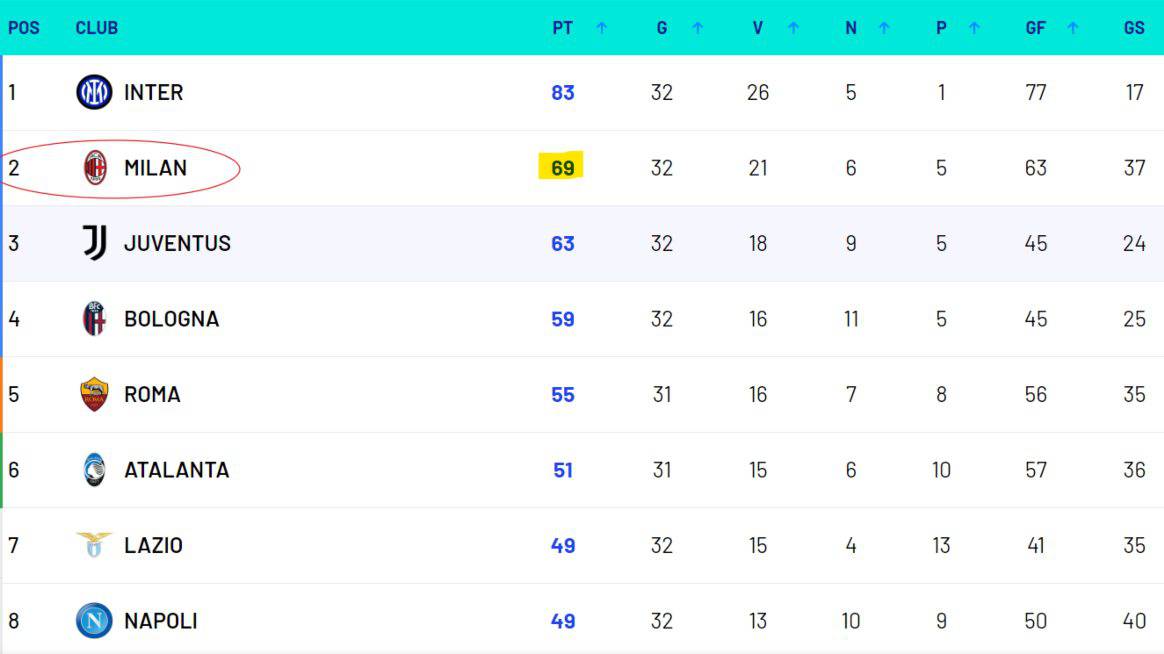Select the POS column header
1164x654 pixels.
pos(23,28)
